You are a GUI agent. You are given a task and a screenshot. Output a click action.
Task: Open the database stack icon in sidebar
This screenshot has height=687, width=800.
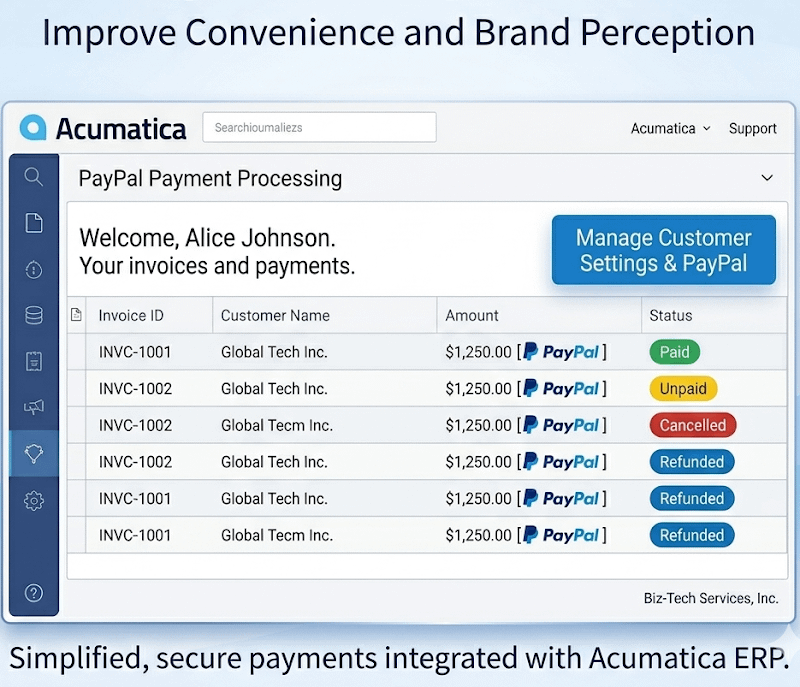(x=34, y=316)
